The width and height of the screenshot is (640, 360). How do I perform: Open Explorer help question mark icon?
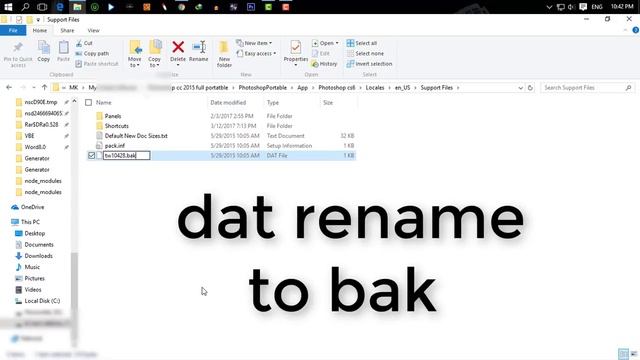pyautogui.click(x=636, y=30)
